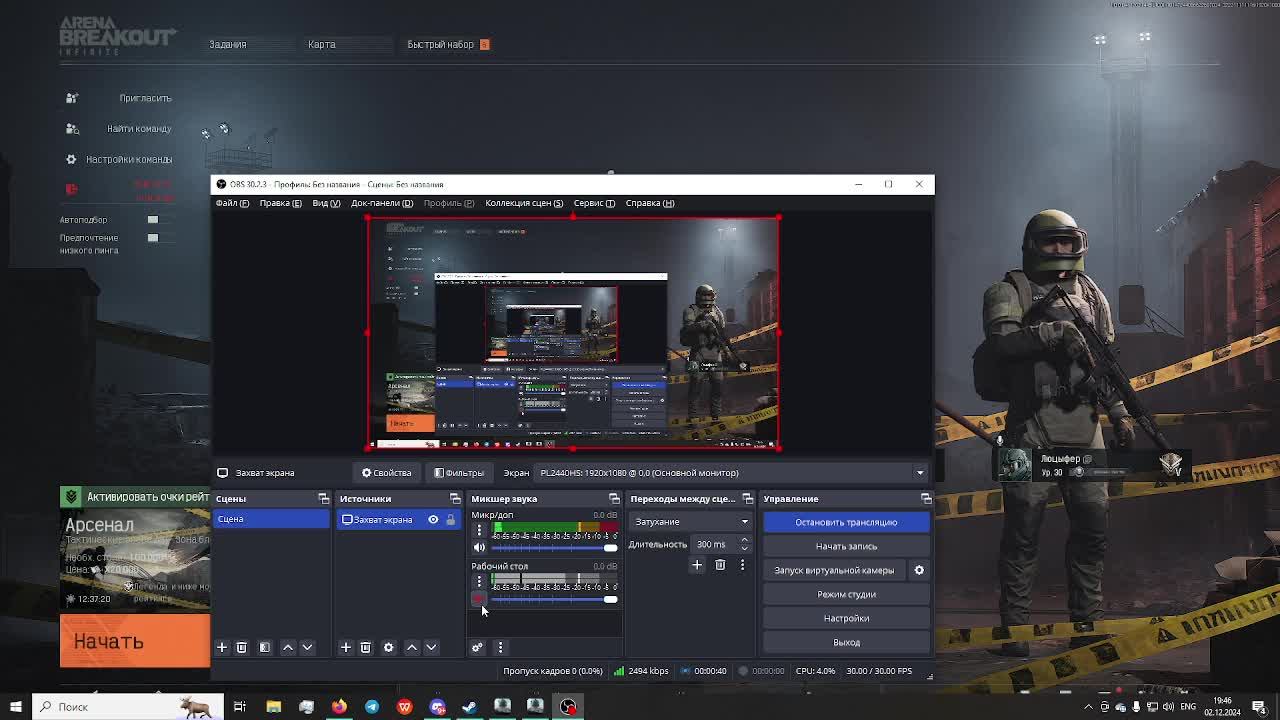Open Микр/доп channel options dots
Screen dimensions: 1280x720
click(x=479, y=530)
